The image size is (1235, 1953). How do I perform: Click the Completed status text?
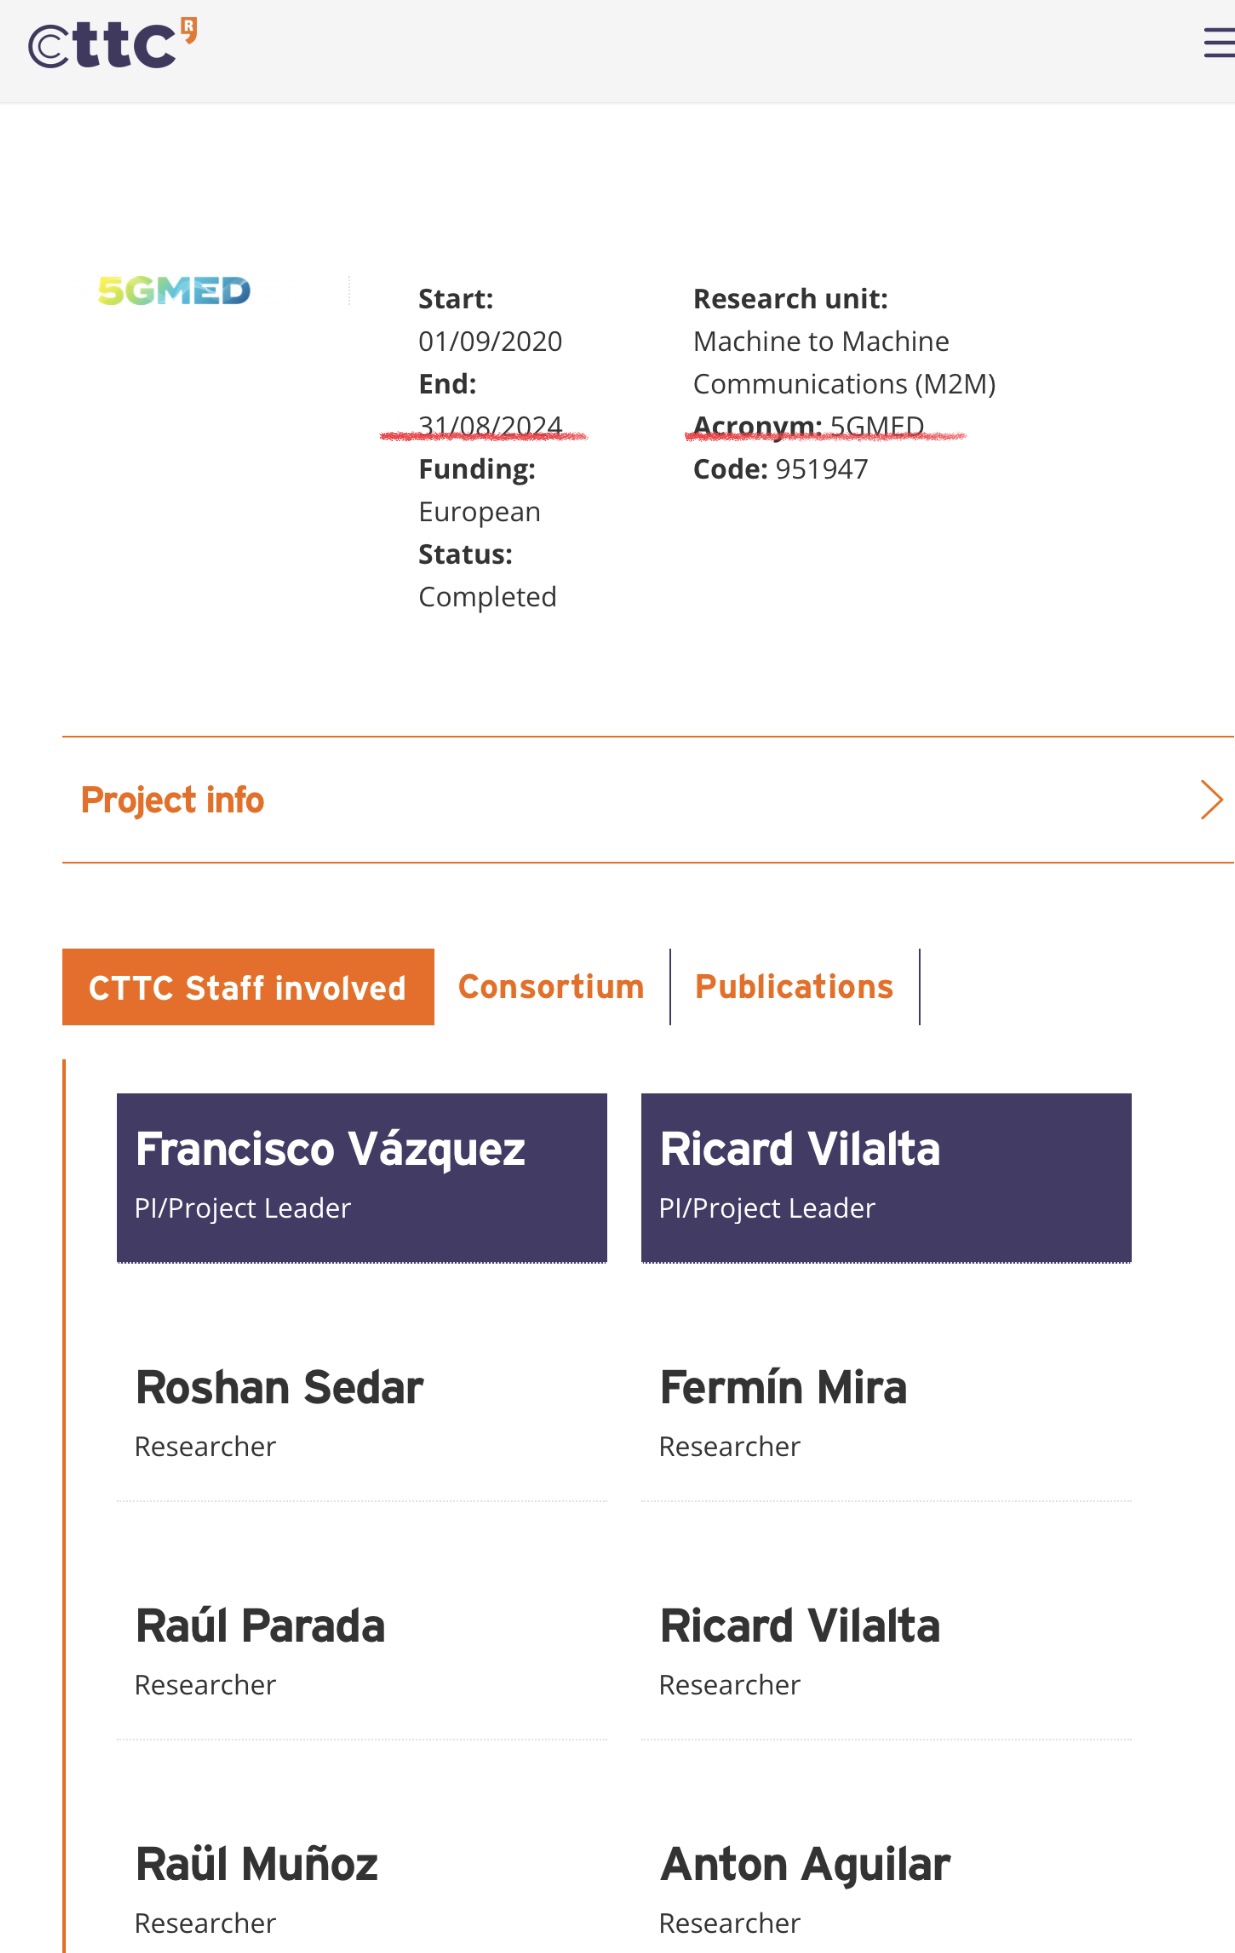[487, 597]
